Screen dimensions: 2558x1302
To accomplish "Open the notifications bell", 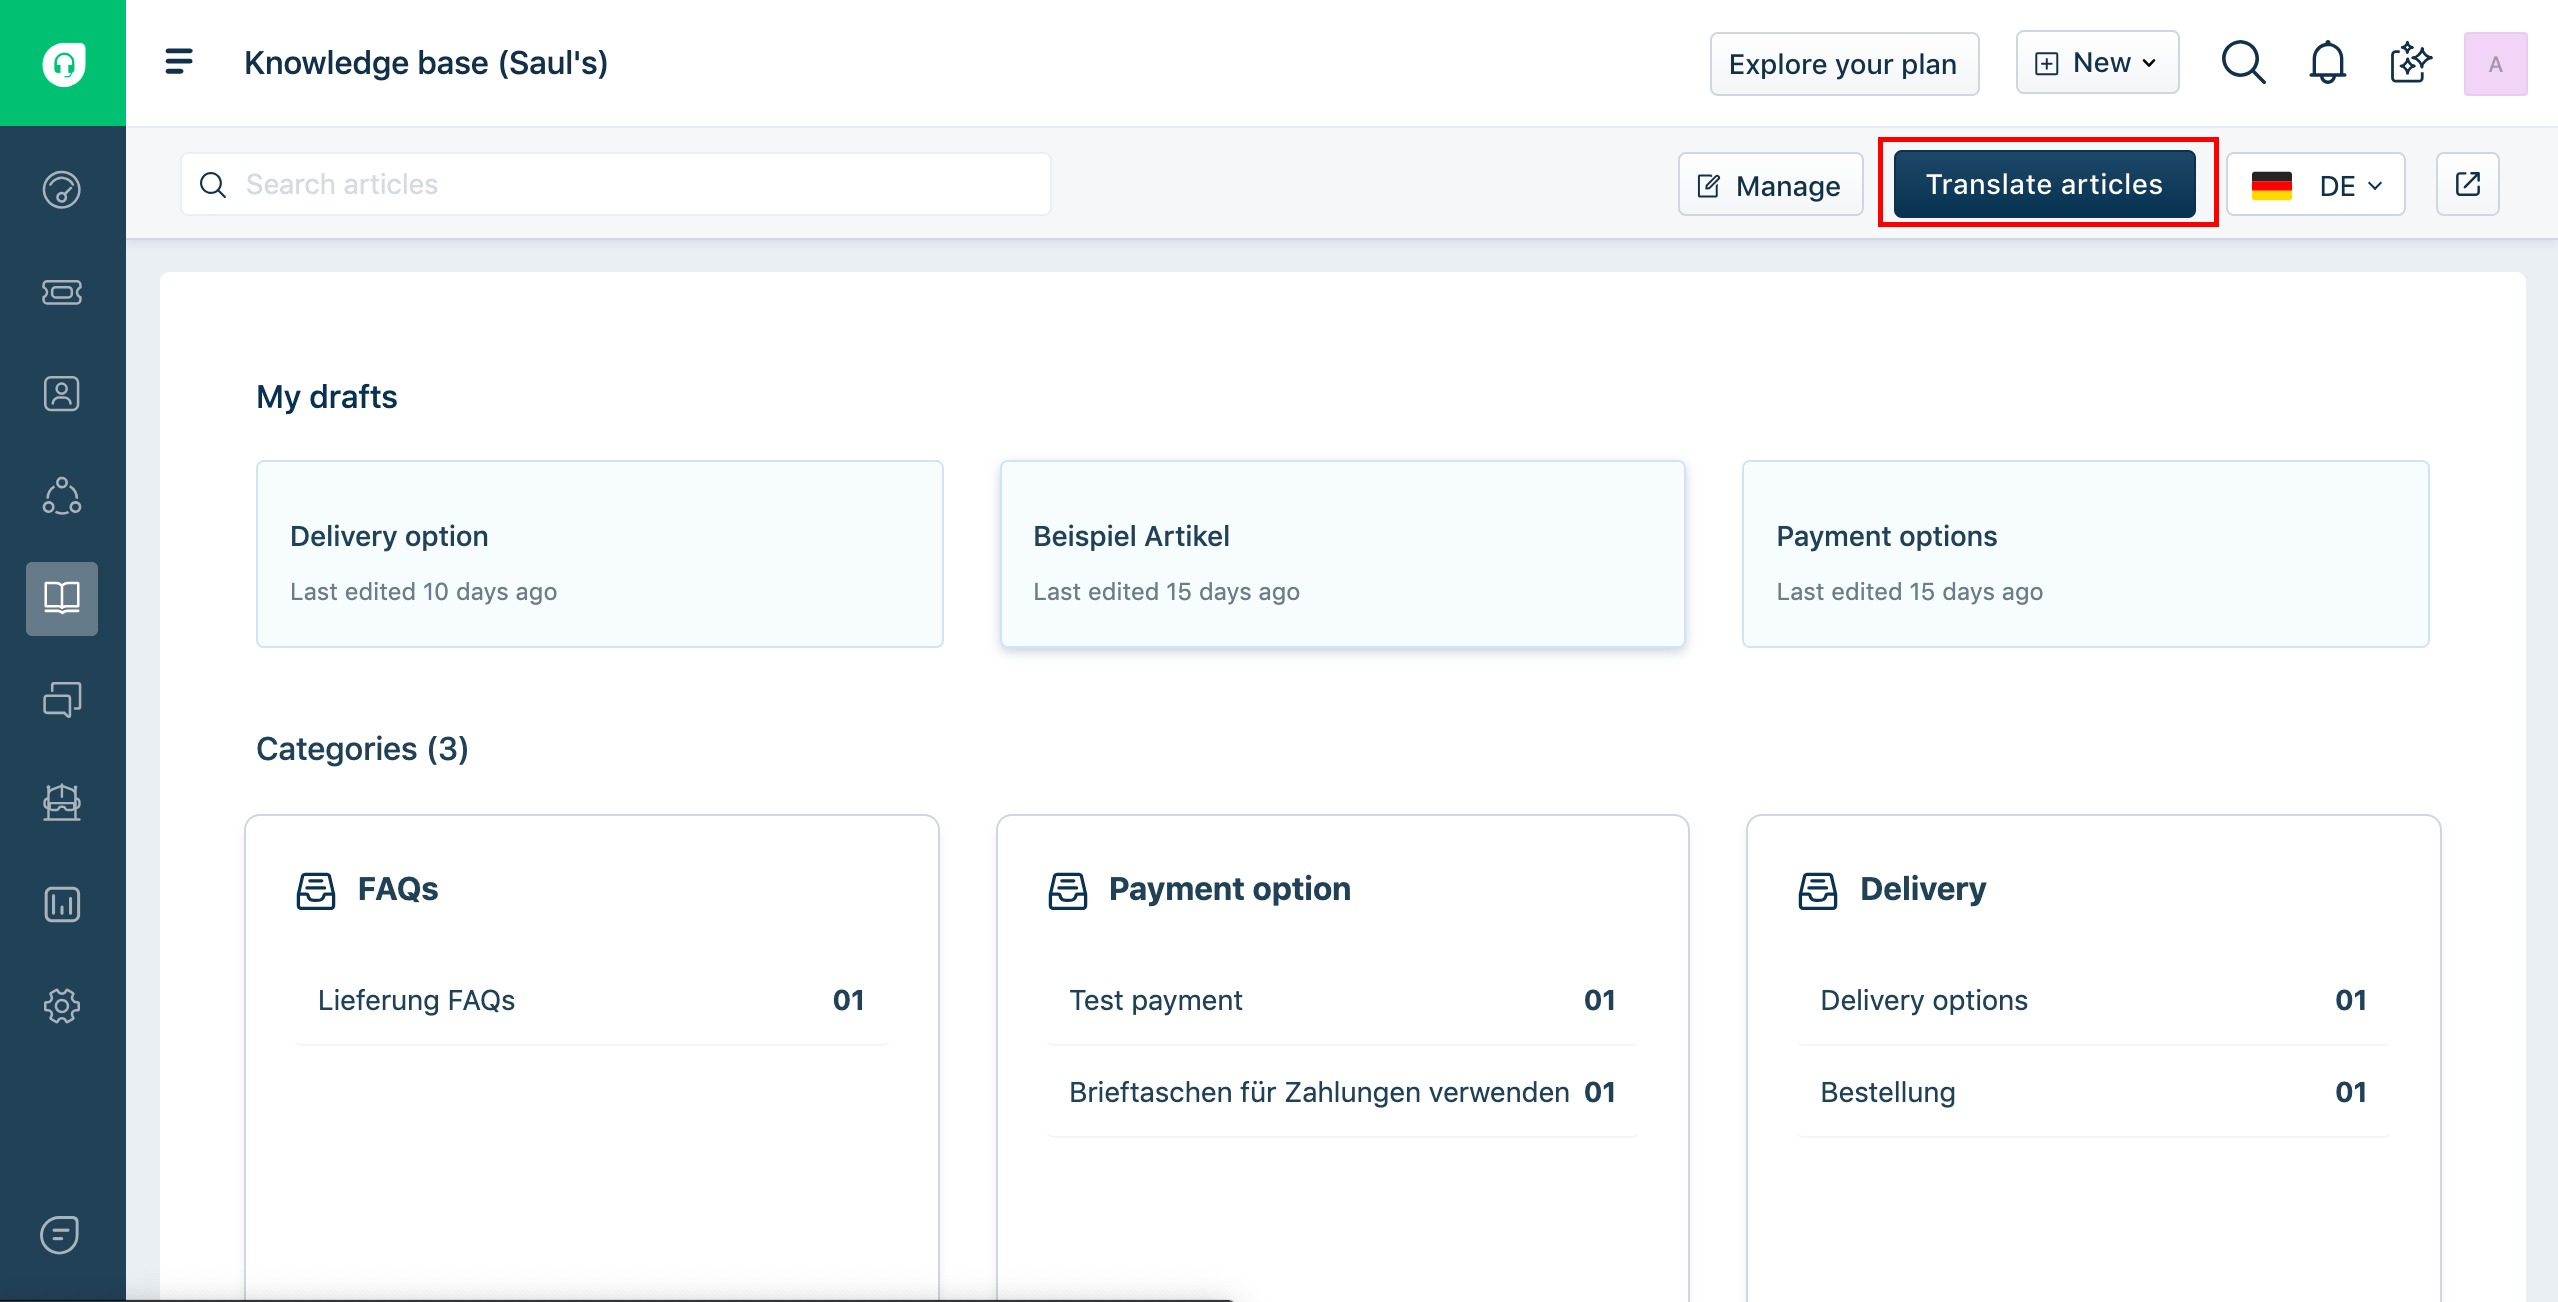I will coord(2327,63).
